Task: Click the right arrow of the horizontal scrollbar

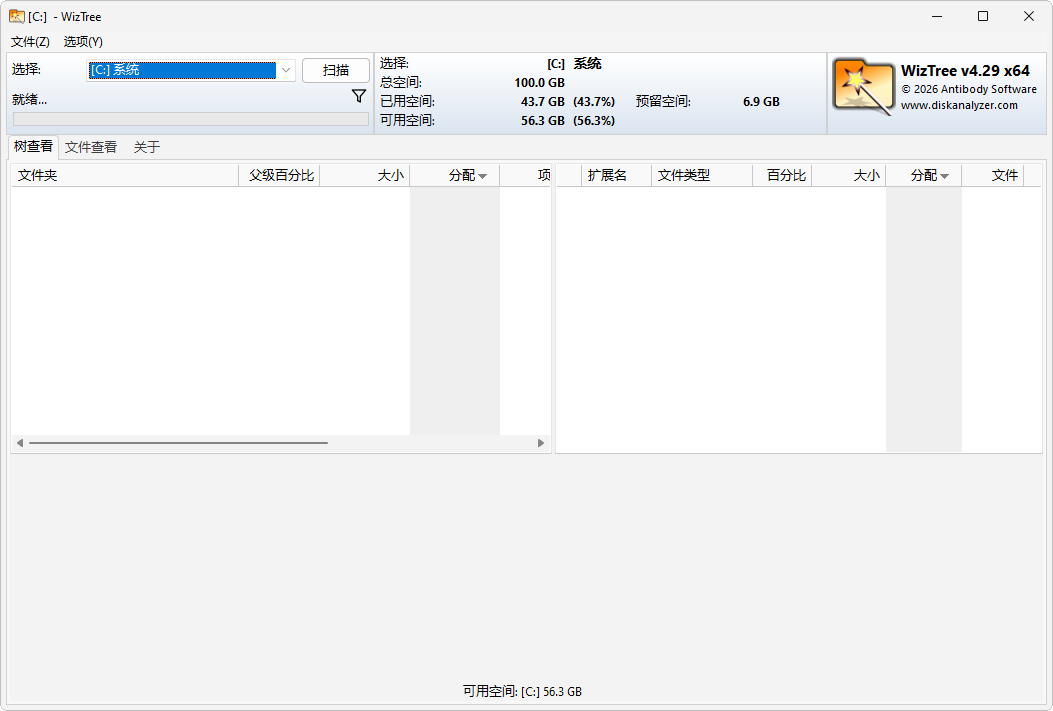Action: click(x=541, y=442)
